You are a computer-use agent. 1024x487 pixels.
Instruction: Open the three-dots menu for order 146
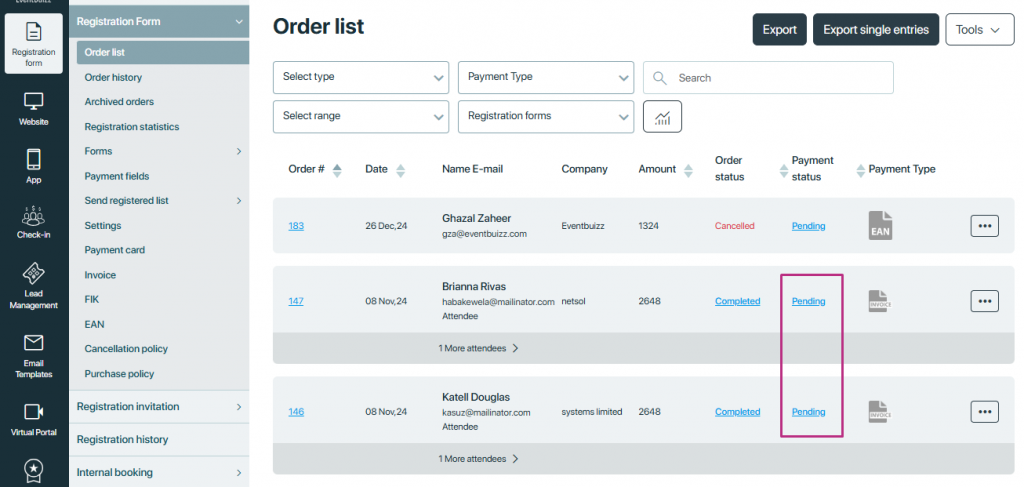coord(984,412)
